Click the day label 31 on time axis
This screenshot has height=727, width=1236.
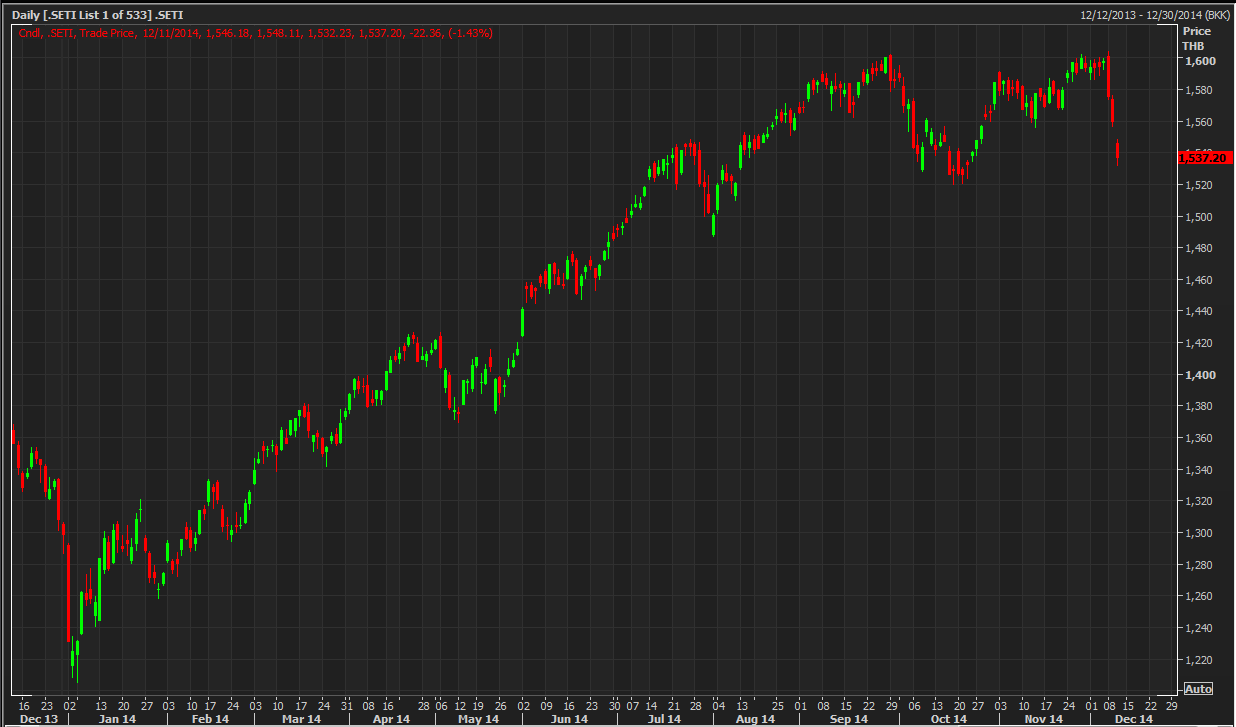(346, 704)
